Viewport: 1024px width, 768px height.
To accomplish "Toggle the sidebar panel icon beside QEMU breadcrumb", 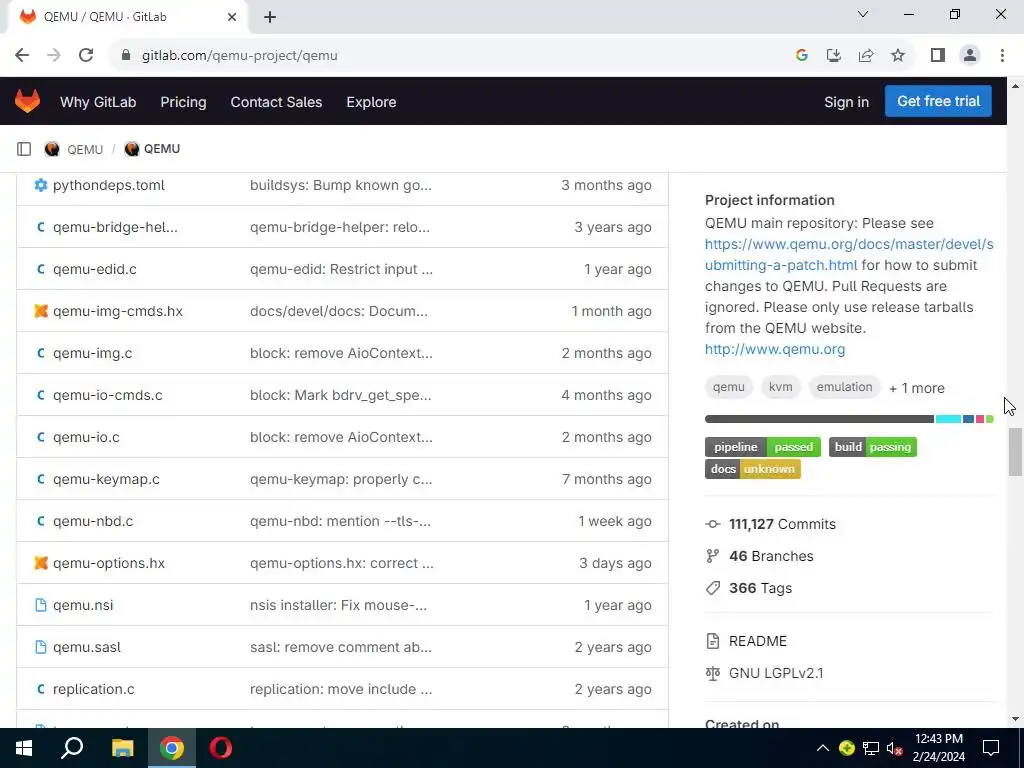I will point(24,149).
